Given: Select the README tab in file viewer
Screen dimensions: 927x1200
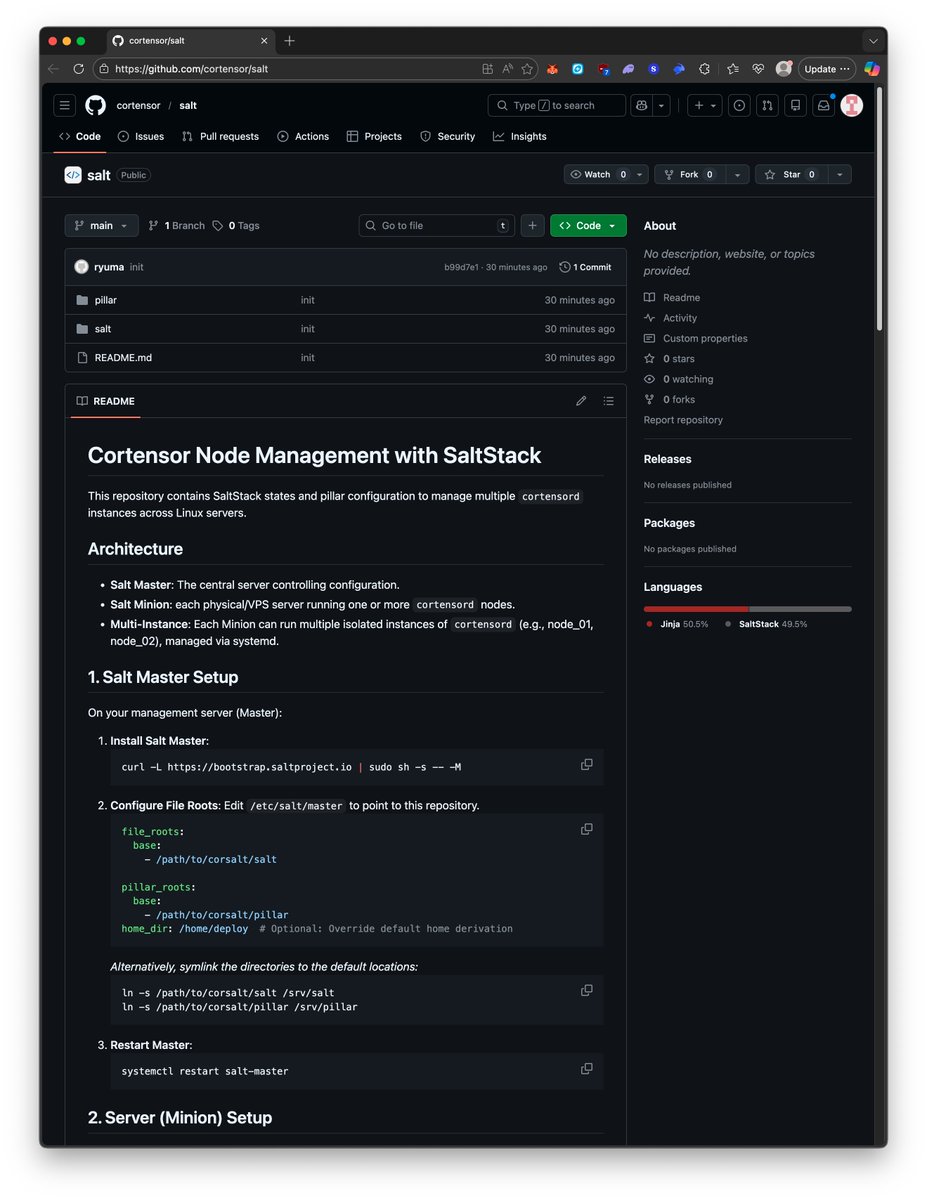Looking at the screenshot, I should 105,401.
